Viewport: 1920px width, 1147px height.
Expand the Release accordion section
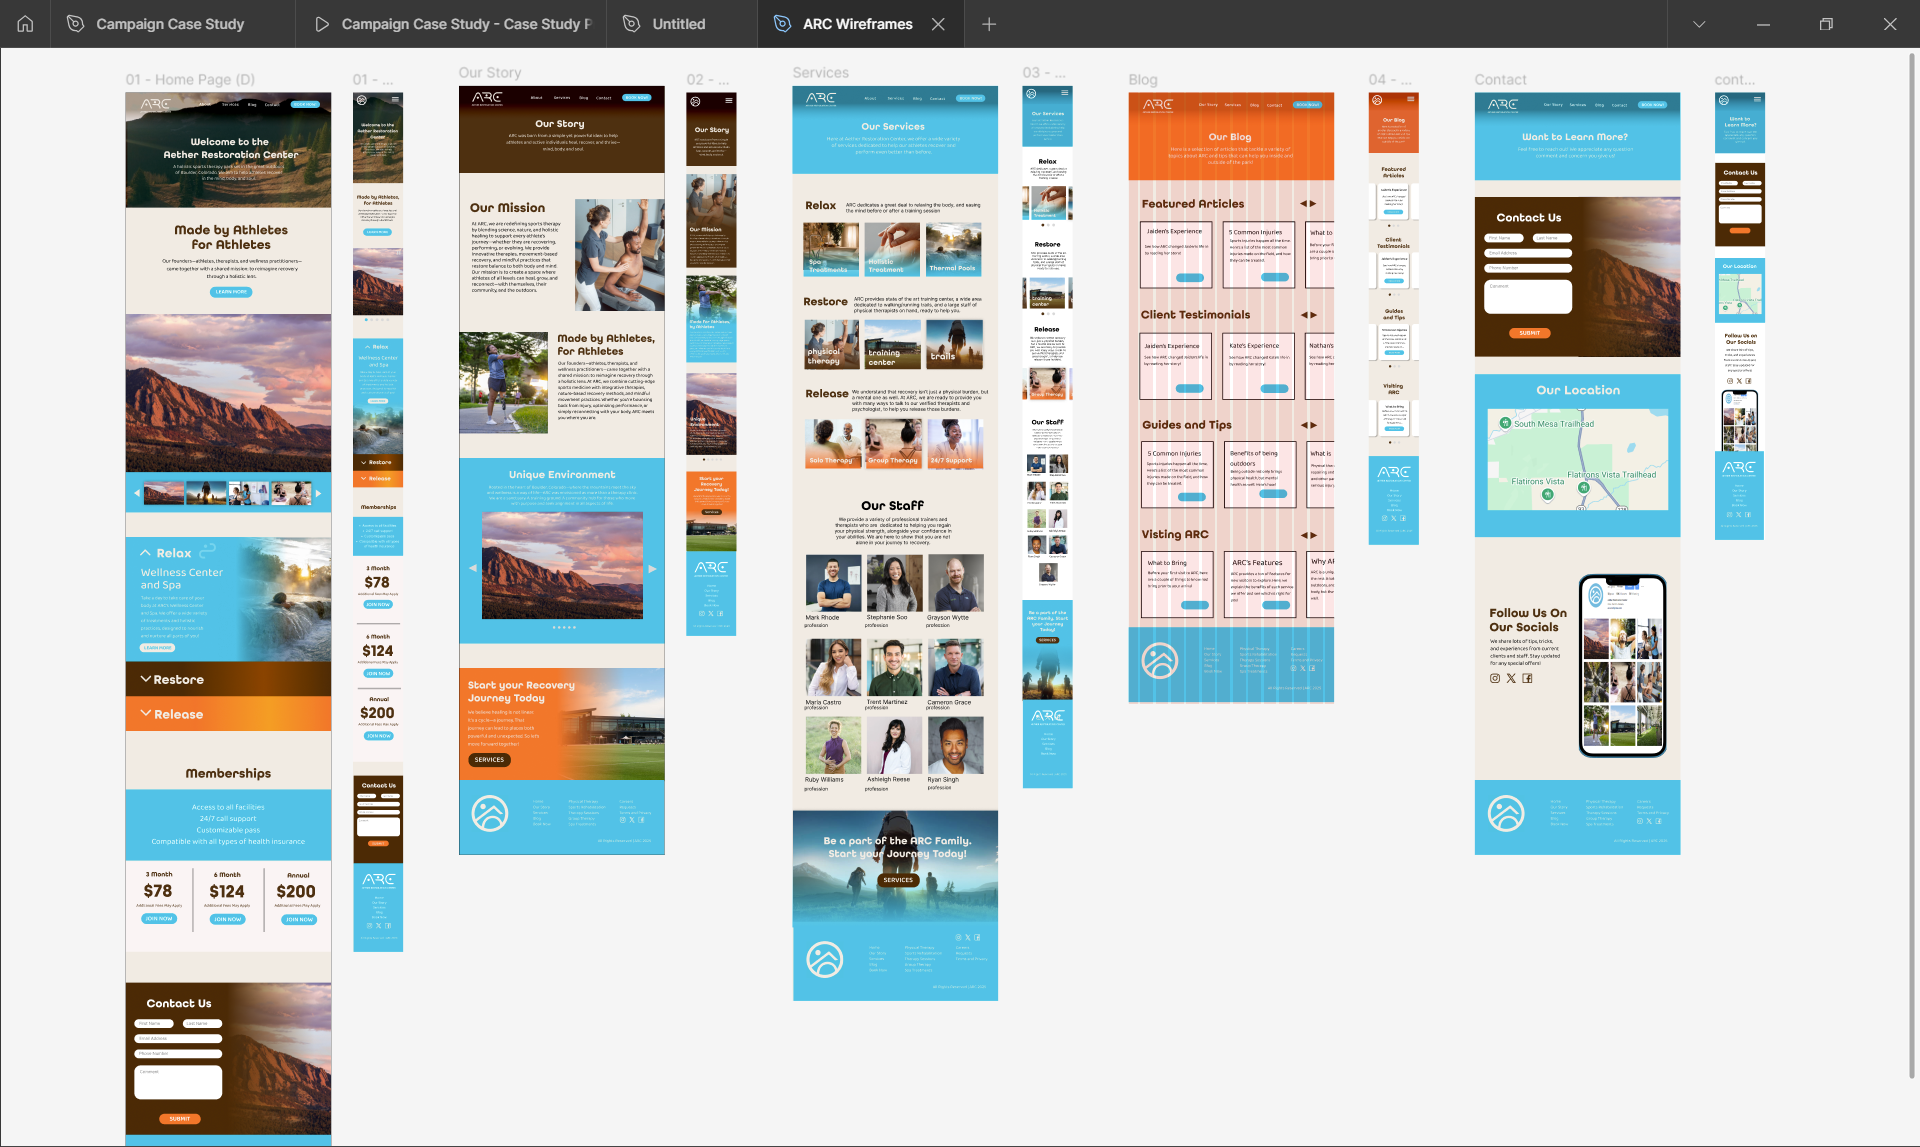pos(146,714)
